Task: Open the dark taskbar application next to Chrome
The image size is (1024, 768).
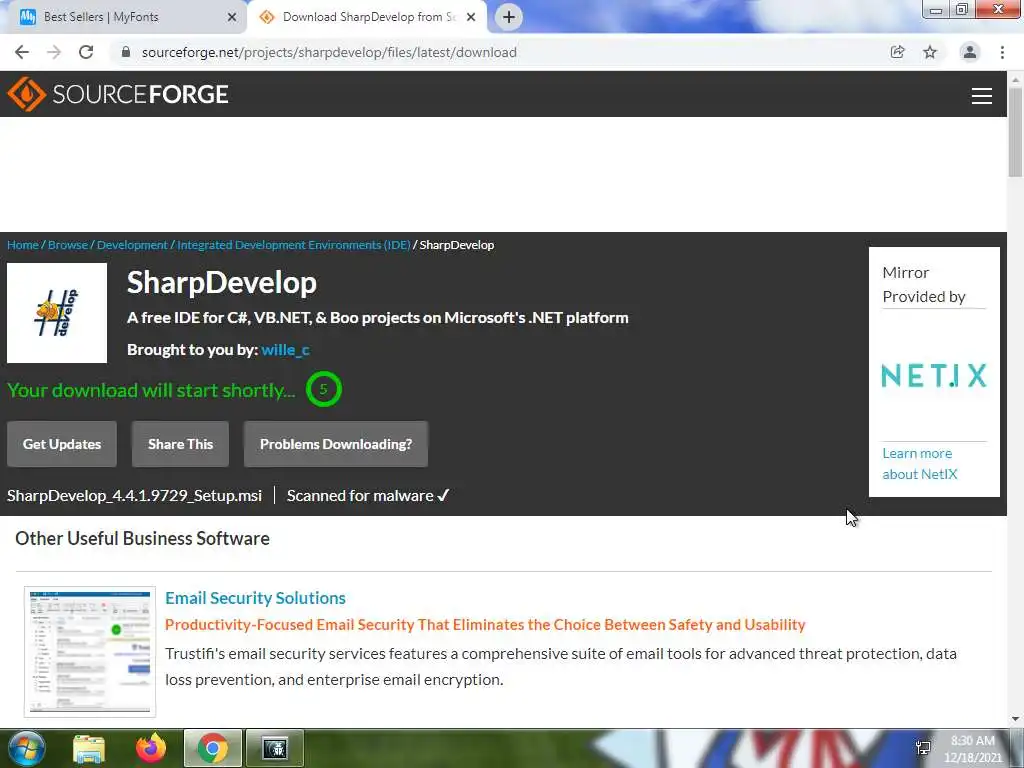Action: pos(275,749)
